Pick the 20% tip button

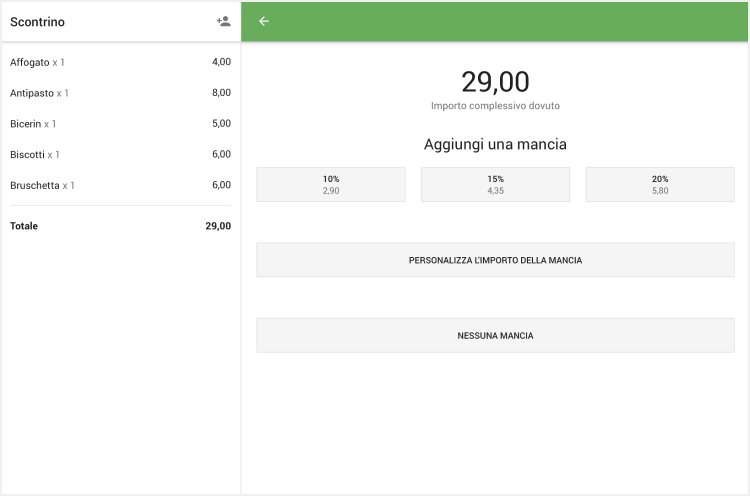pyautogui.click(x=659, y=184)
